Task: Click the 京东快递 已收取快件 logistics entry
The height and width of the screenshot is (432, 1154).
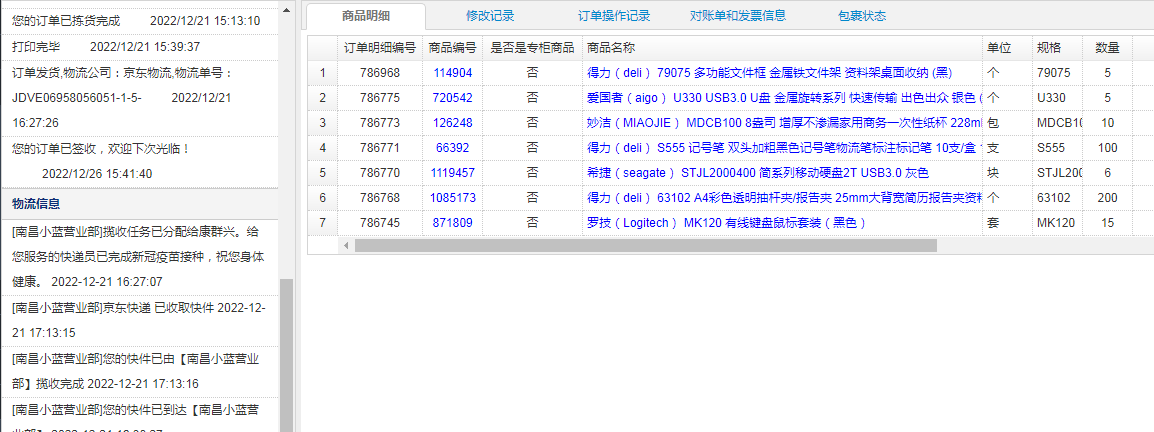Action: point(140,320)
